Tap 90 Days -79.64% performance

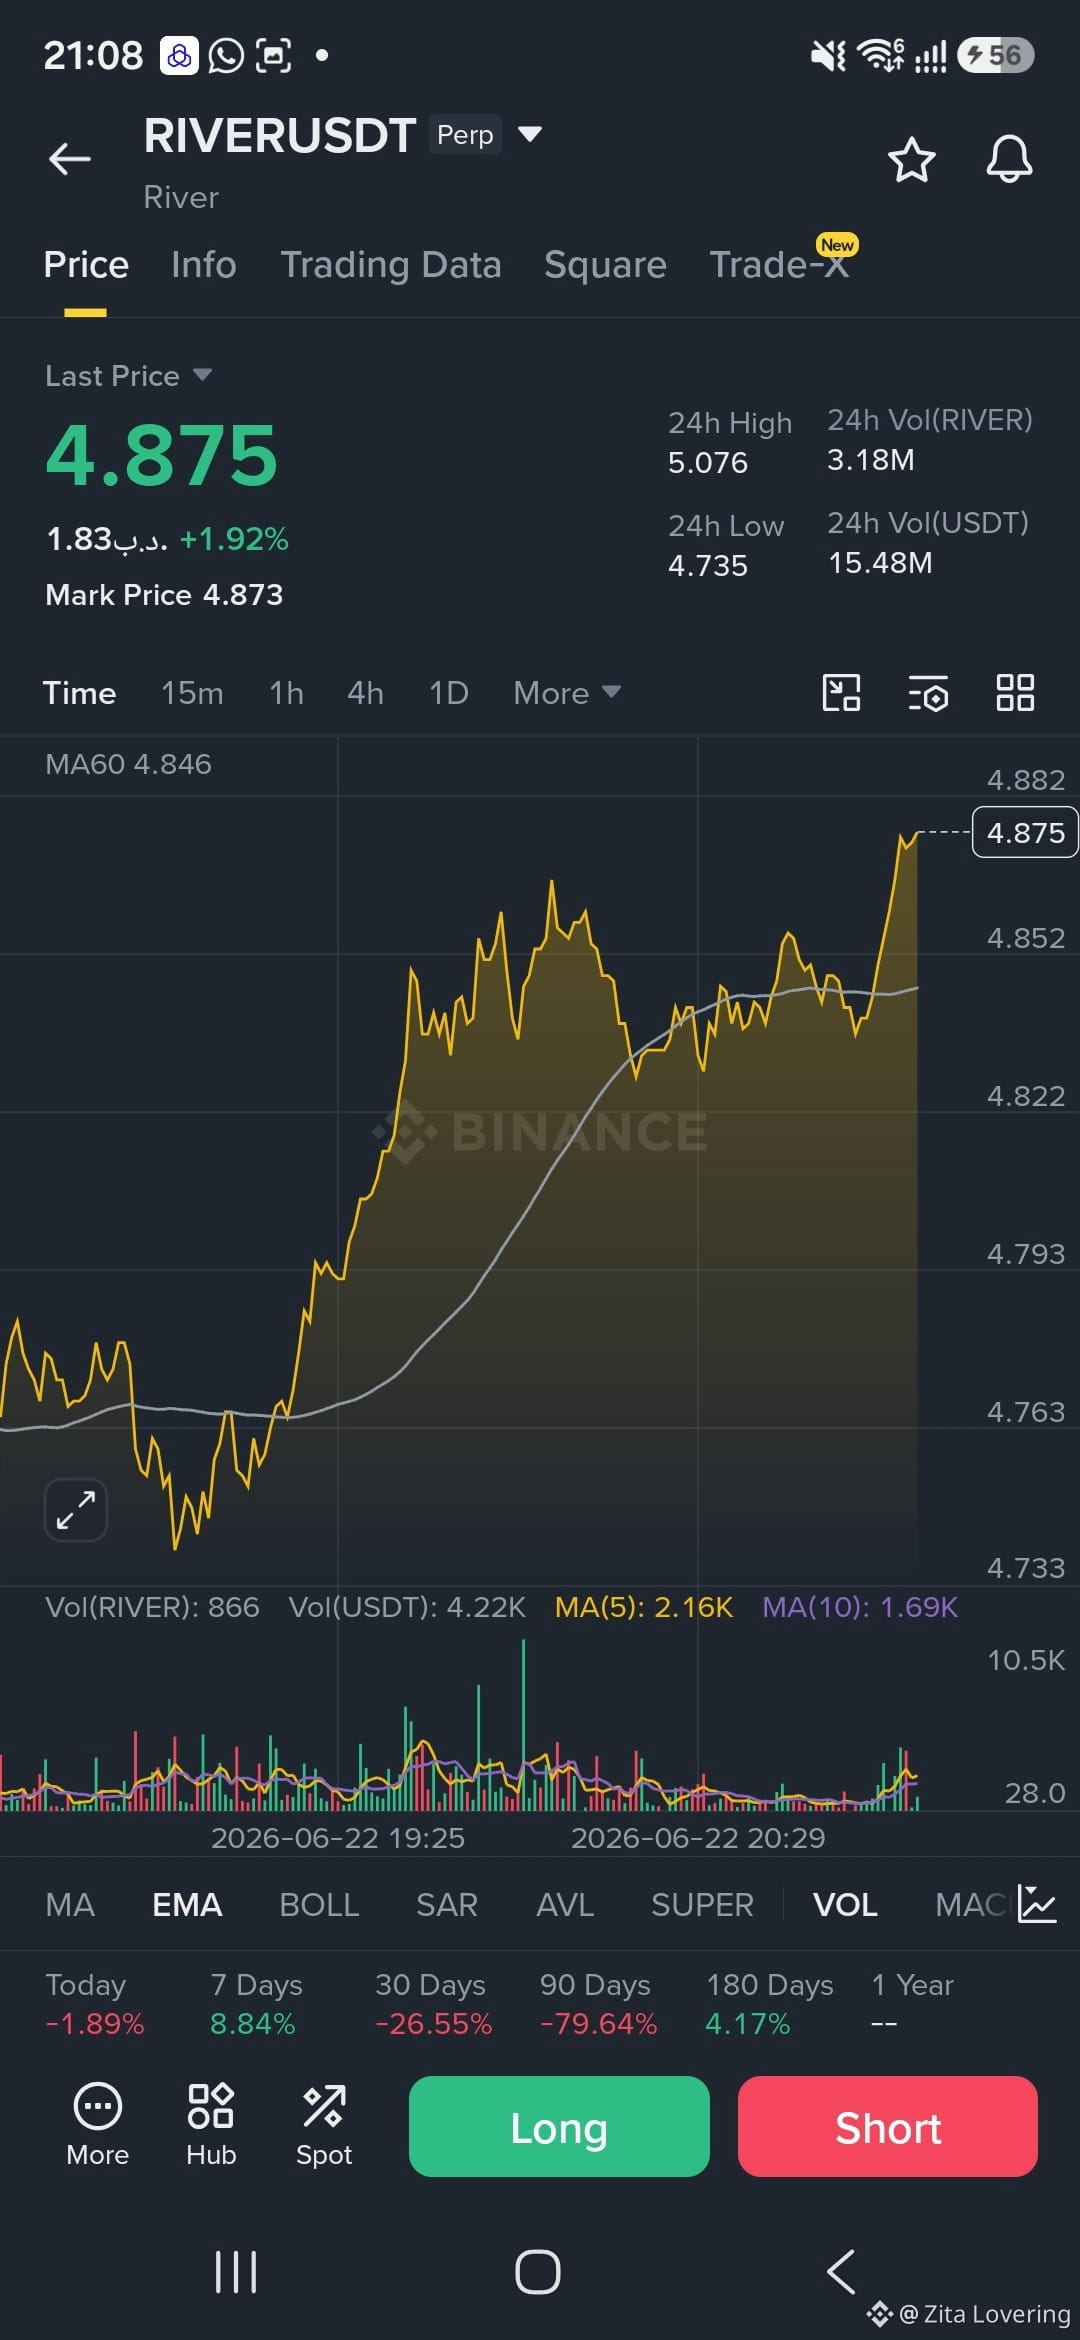point(598,2004)
